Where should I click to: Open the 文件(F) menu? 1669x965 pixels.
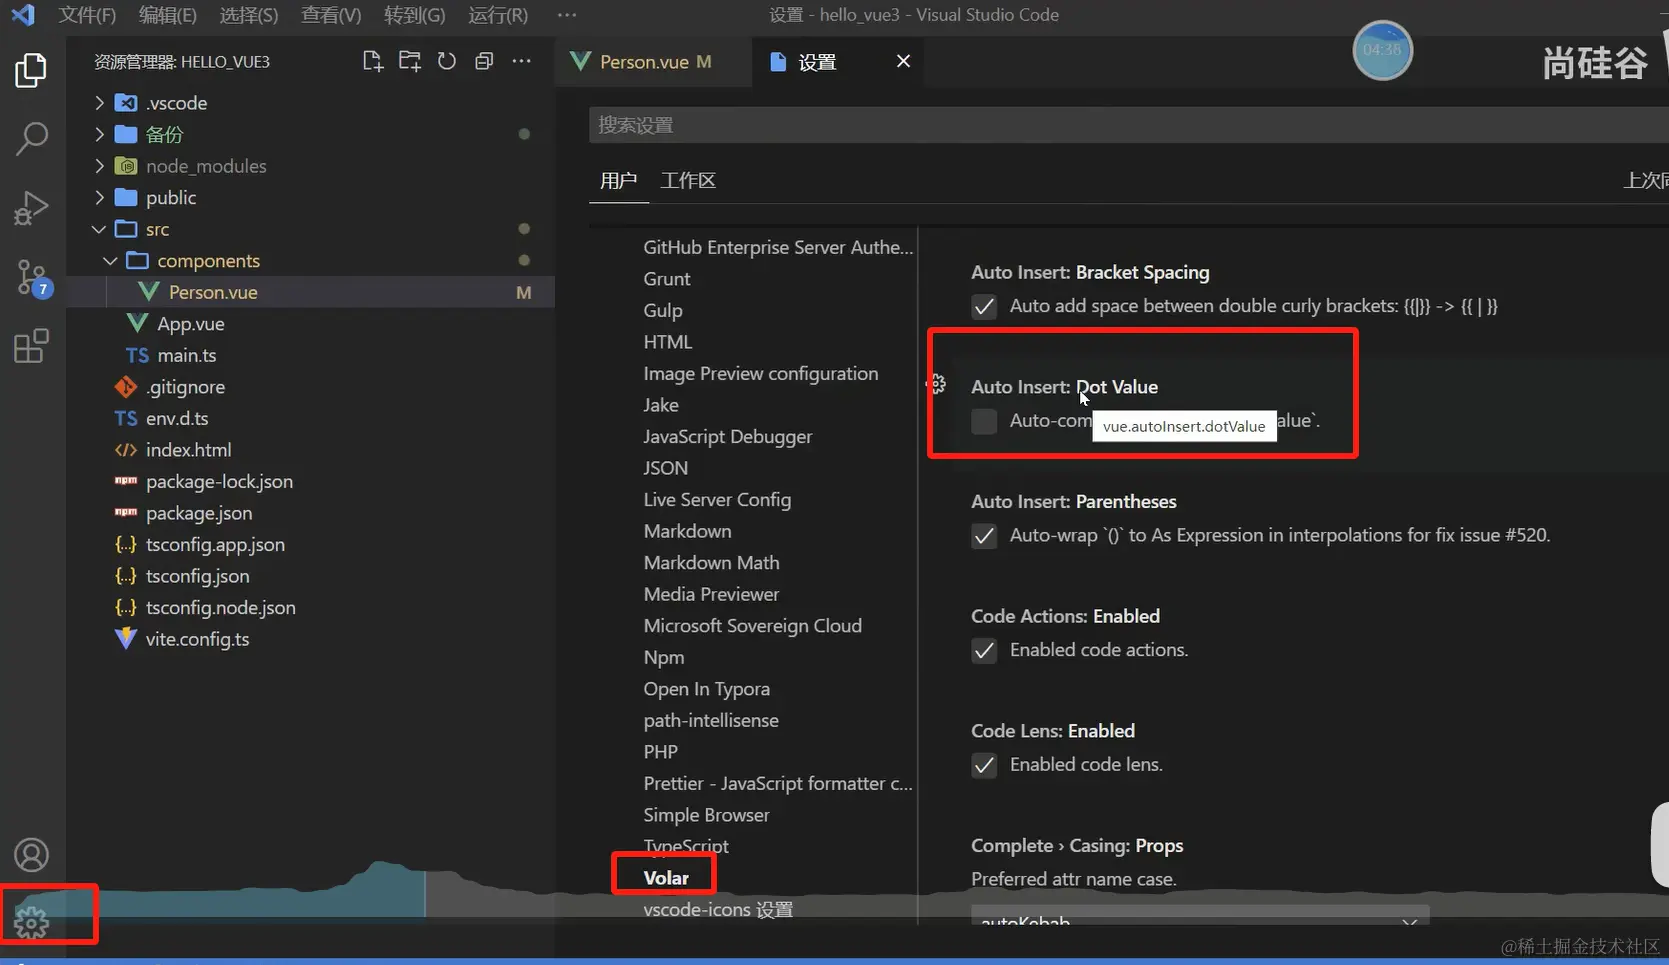pos(87,15)
